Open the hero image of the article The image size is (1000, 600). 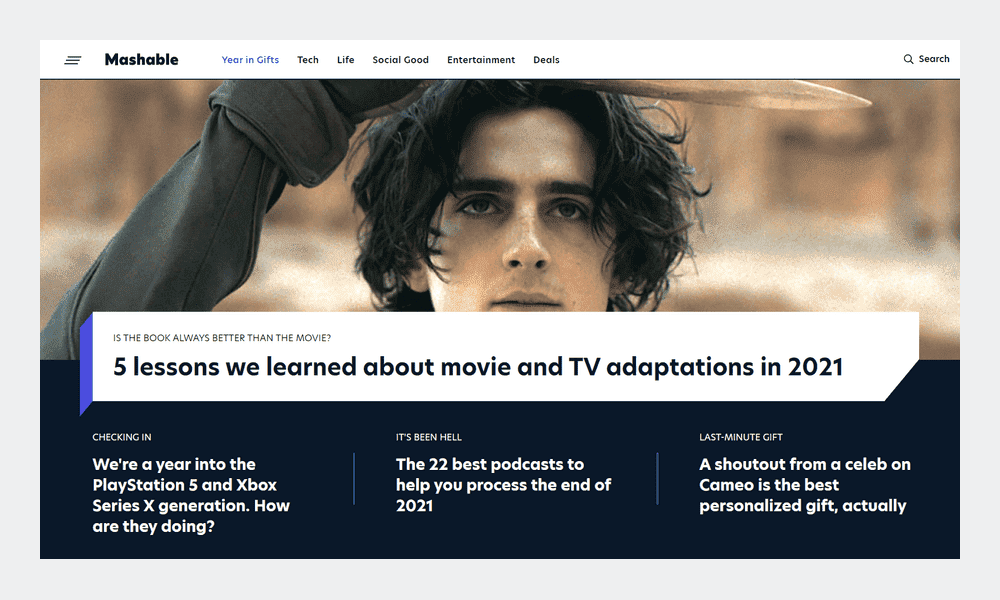[499, 194]
